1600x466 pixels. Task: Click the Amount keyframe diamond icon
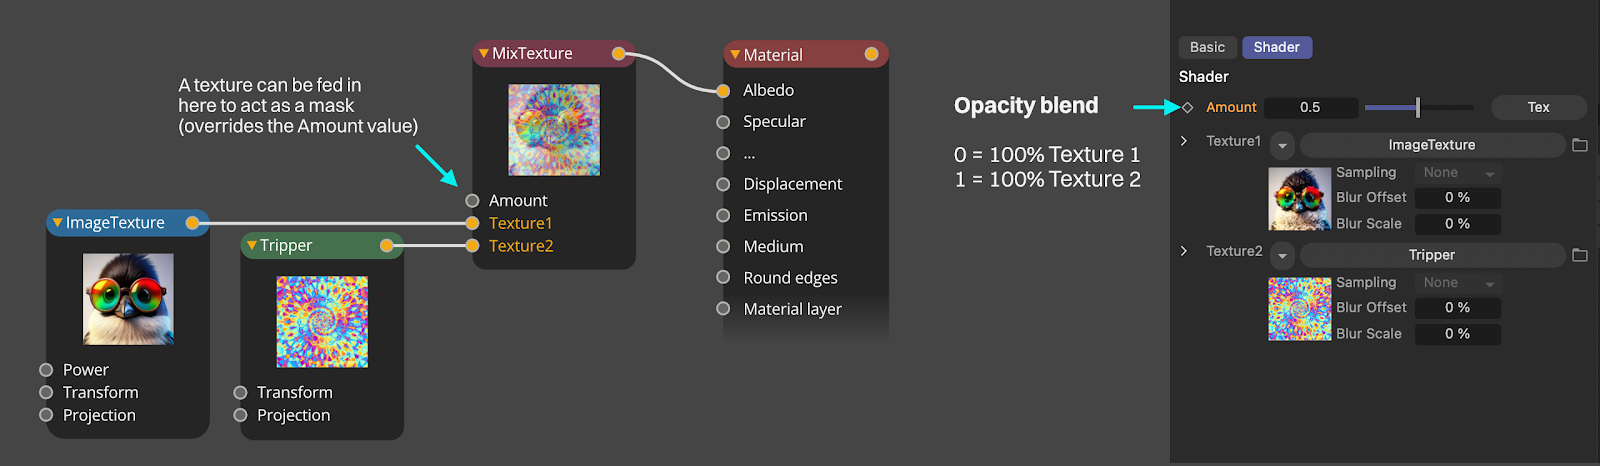click(x=1188, y=107)
